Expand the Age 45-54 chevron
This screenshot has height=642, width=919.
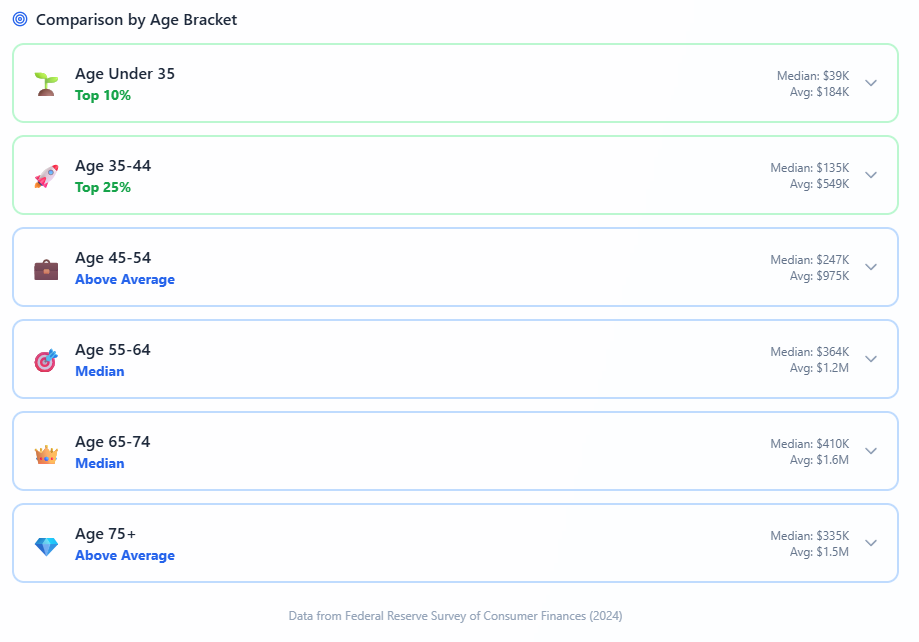[871, 267]
